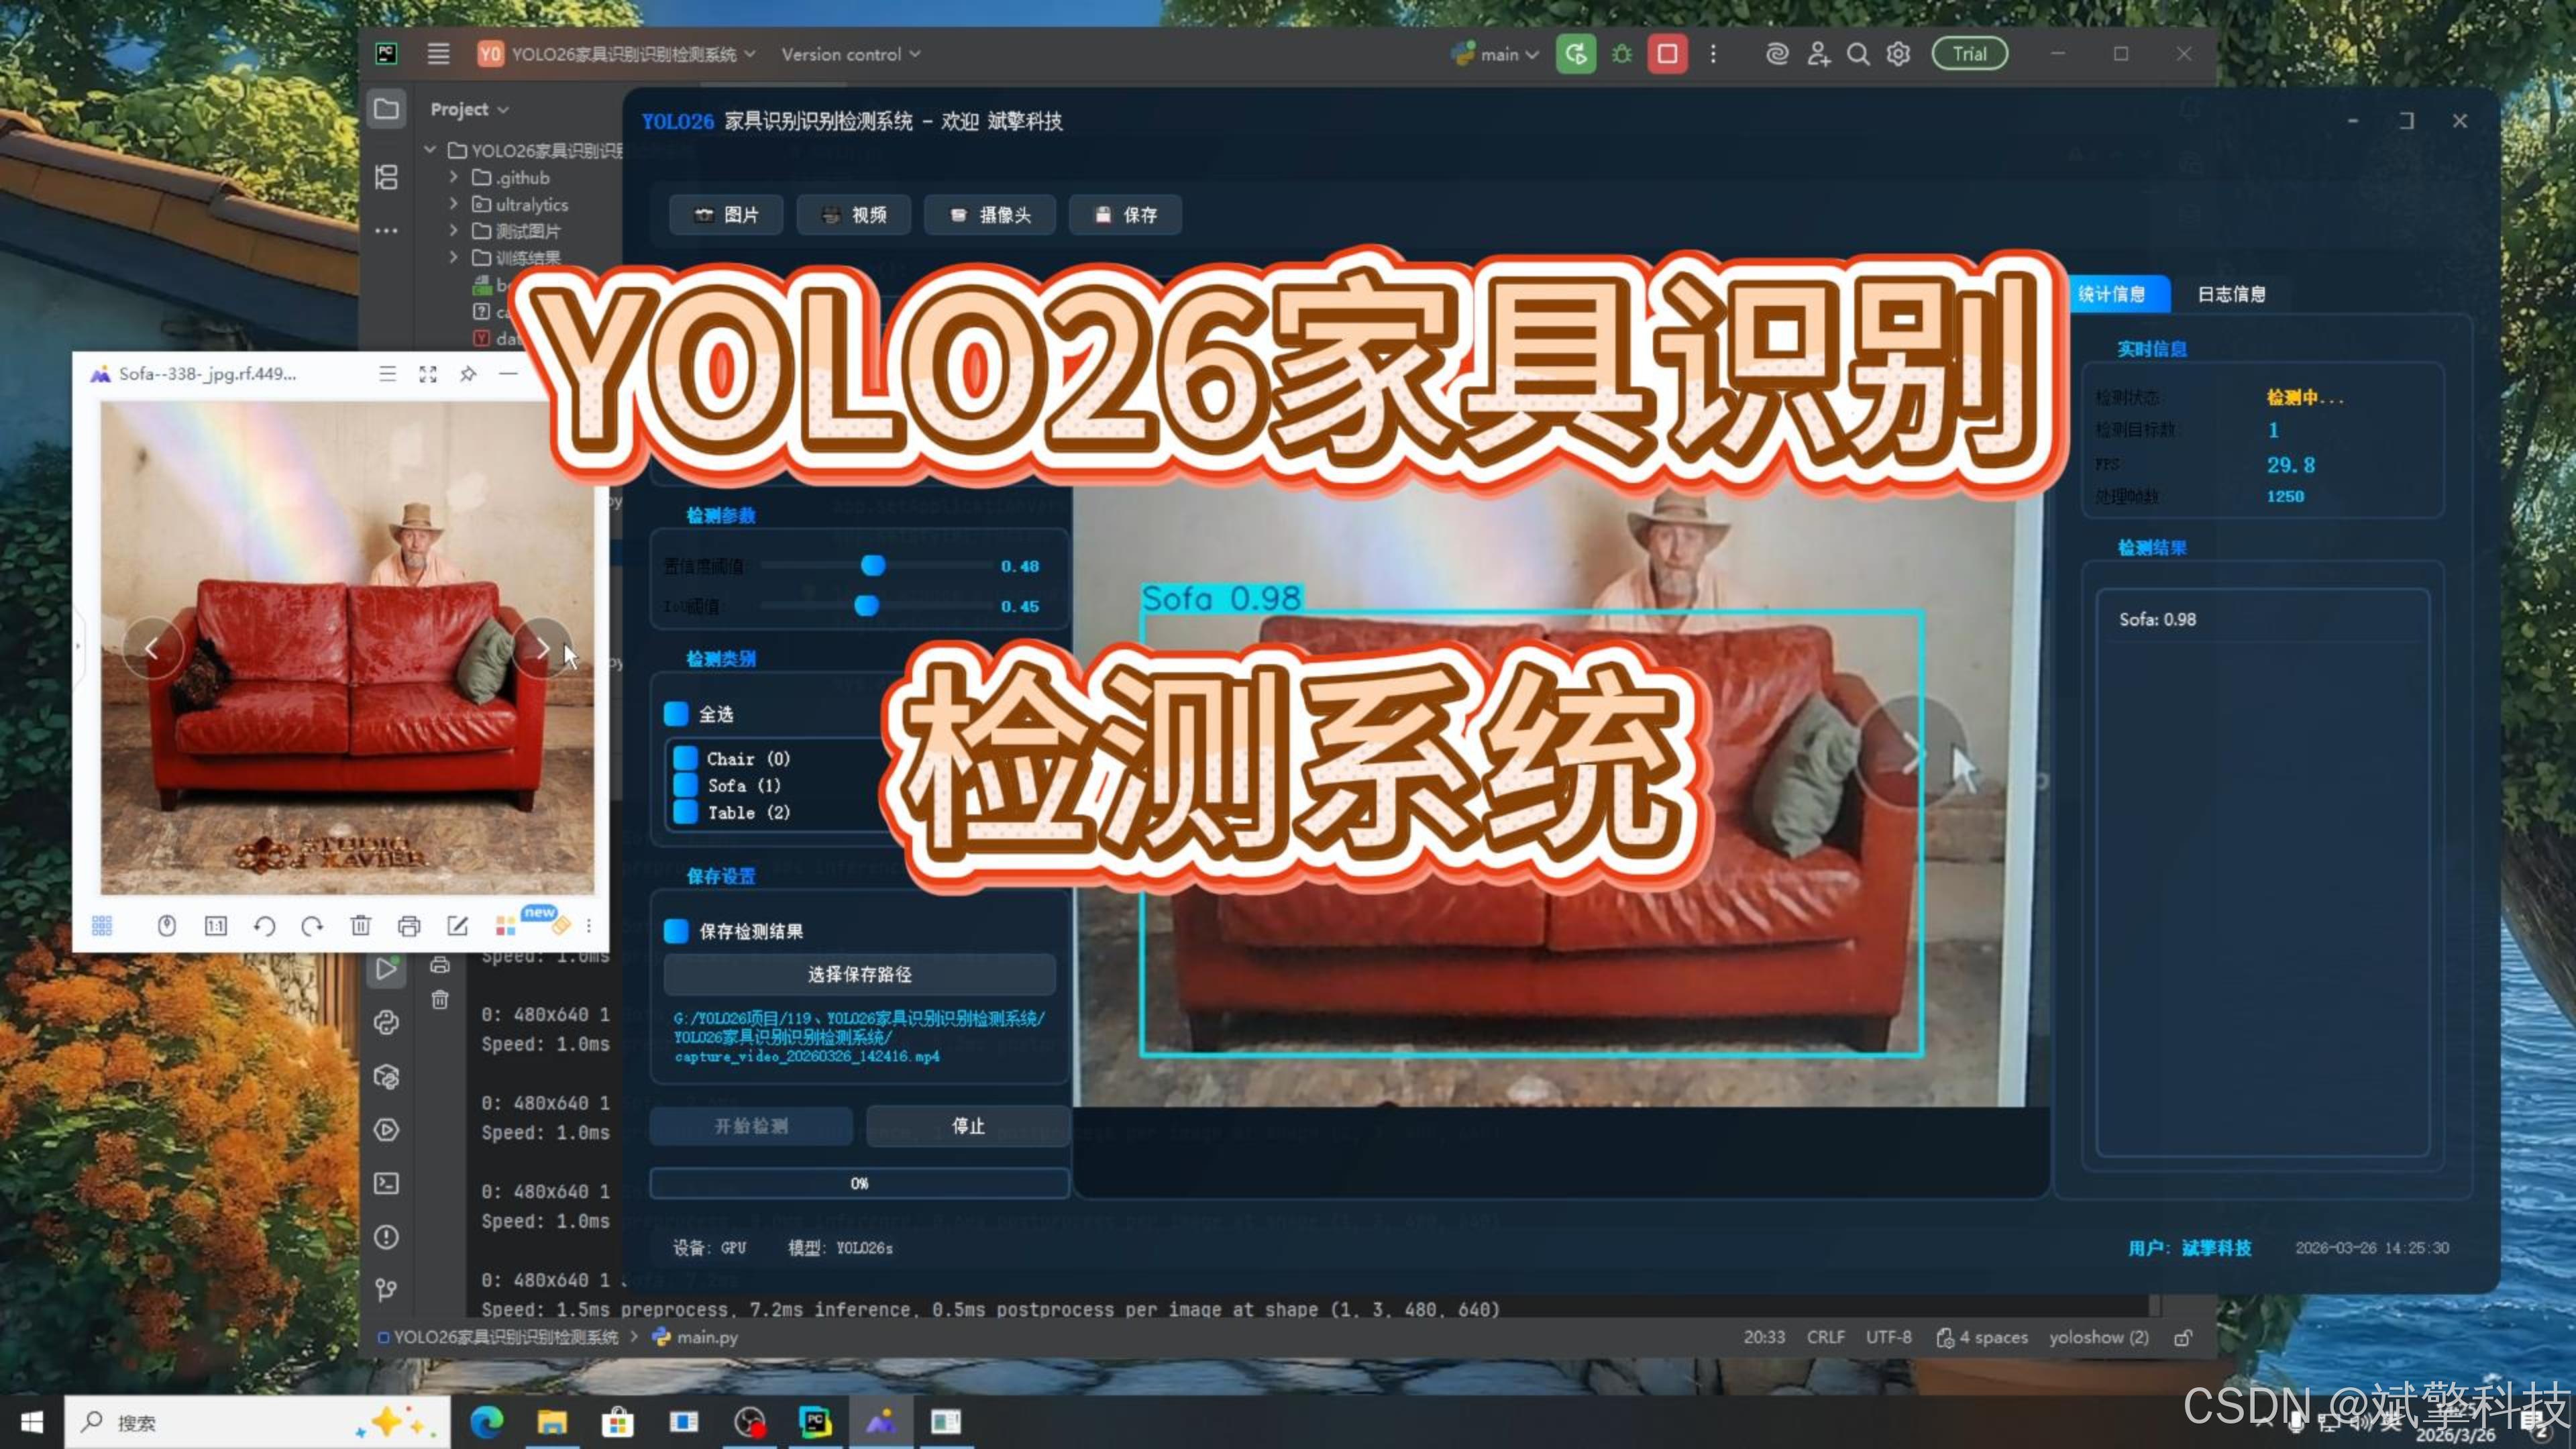Open File Explorer from the taskbar
Image resolution: width=2576 pixels, height=1449 pixels.
point(552,1422)
